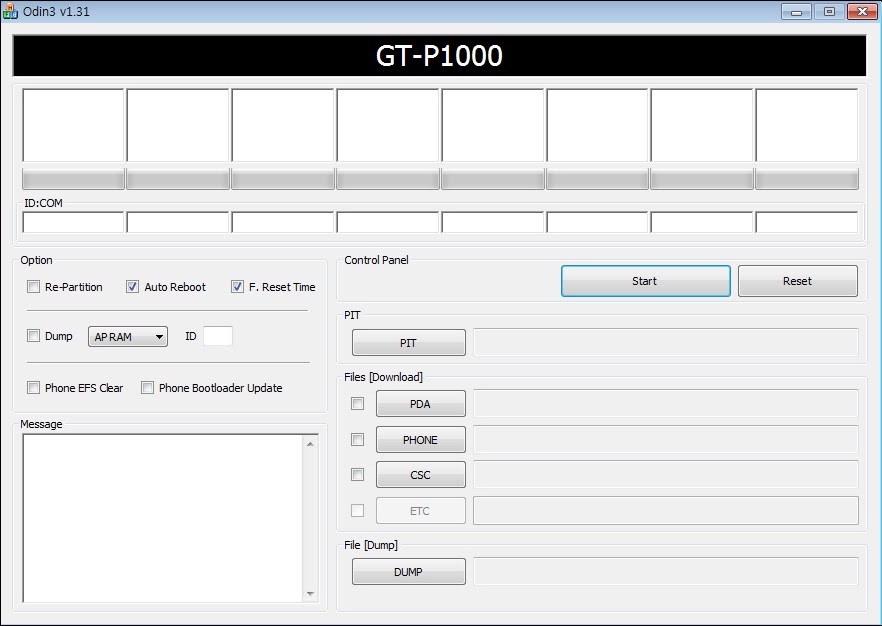Click the GT-P1000 model banner
This screenshot has width=882, height=626.
pyautogui.click(x=439, y=56)
